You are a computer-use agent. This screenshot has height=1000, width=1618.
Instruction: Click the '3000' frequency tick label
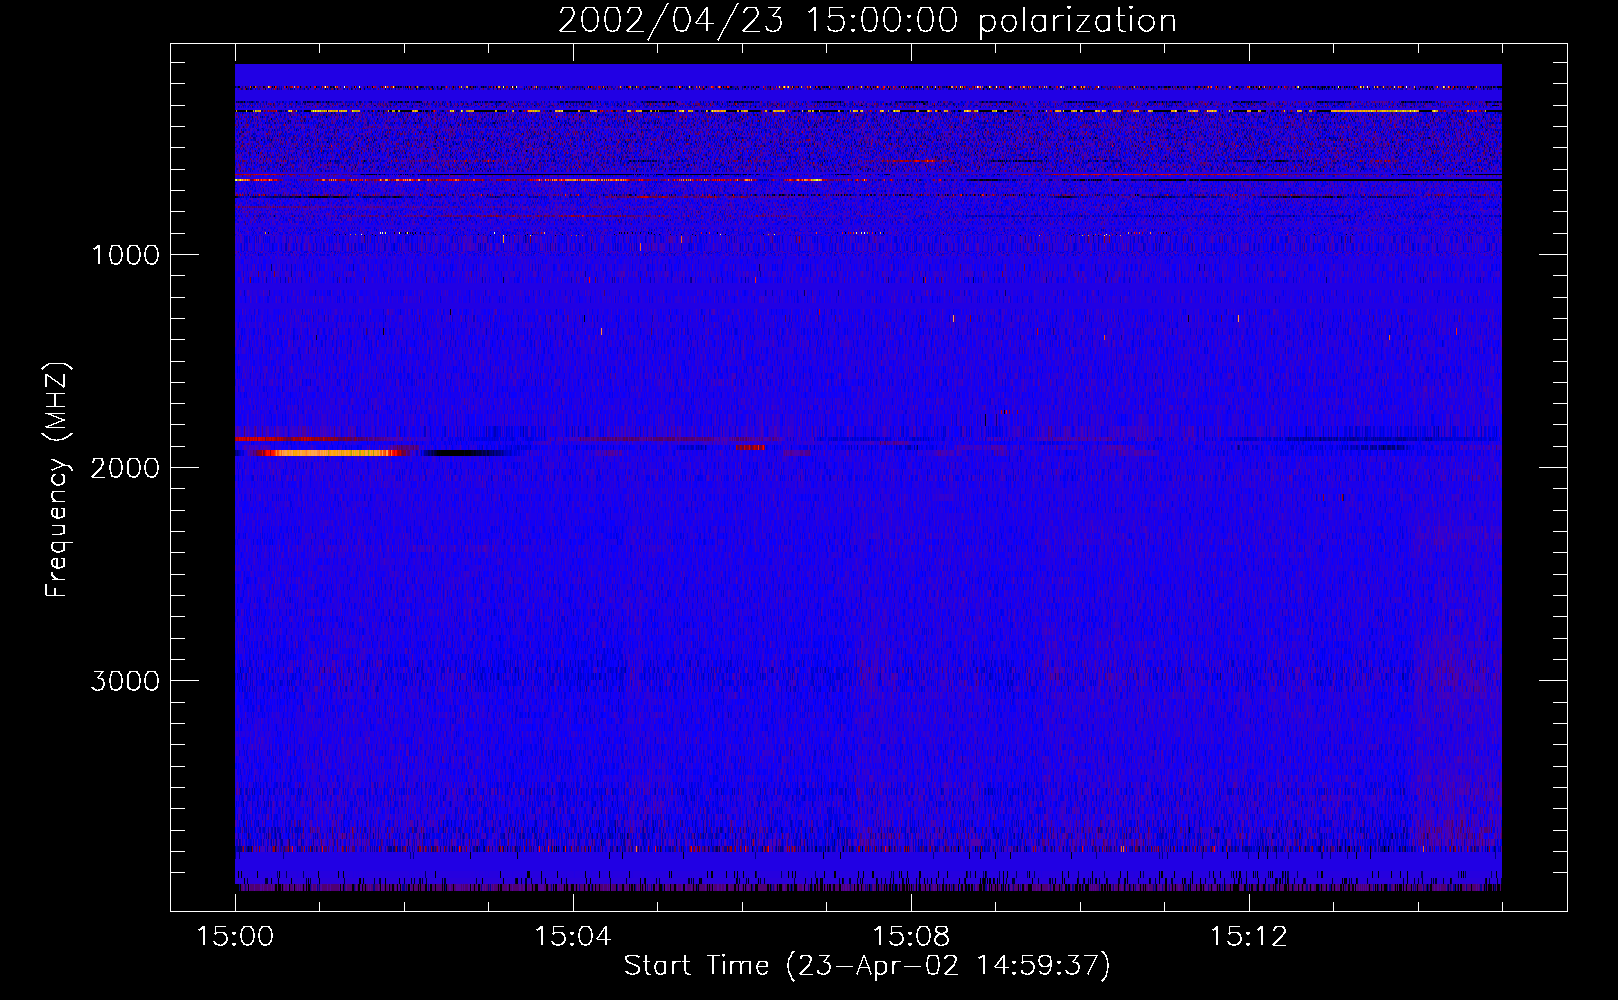coord(125,681)
